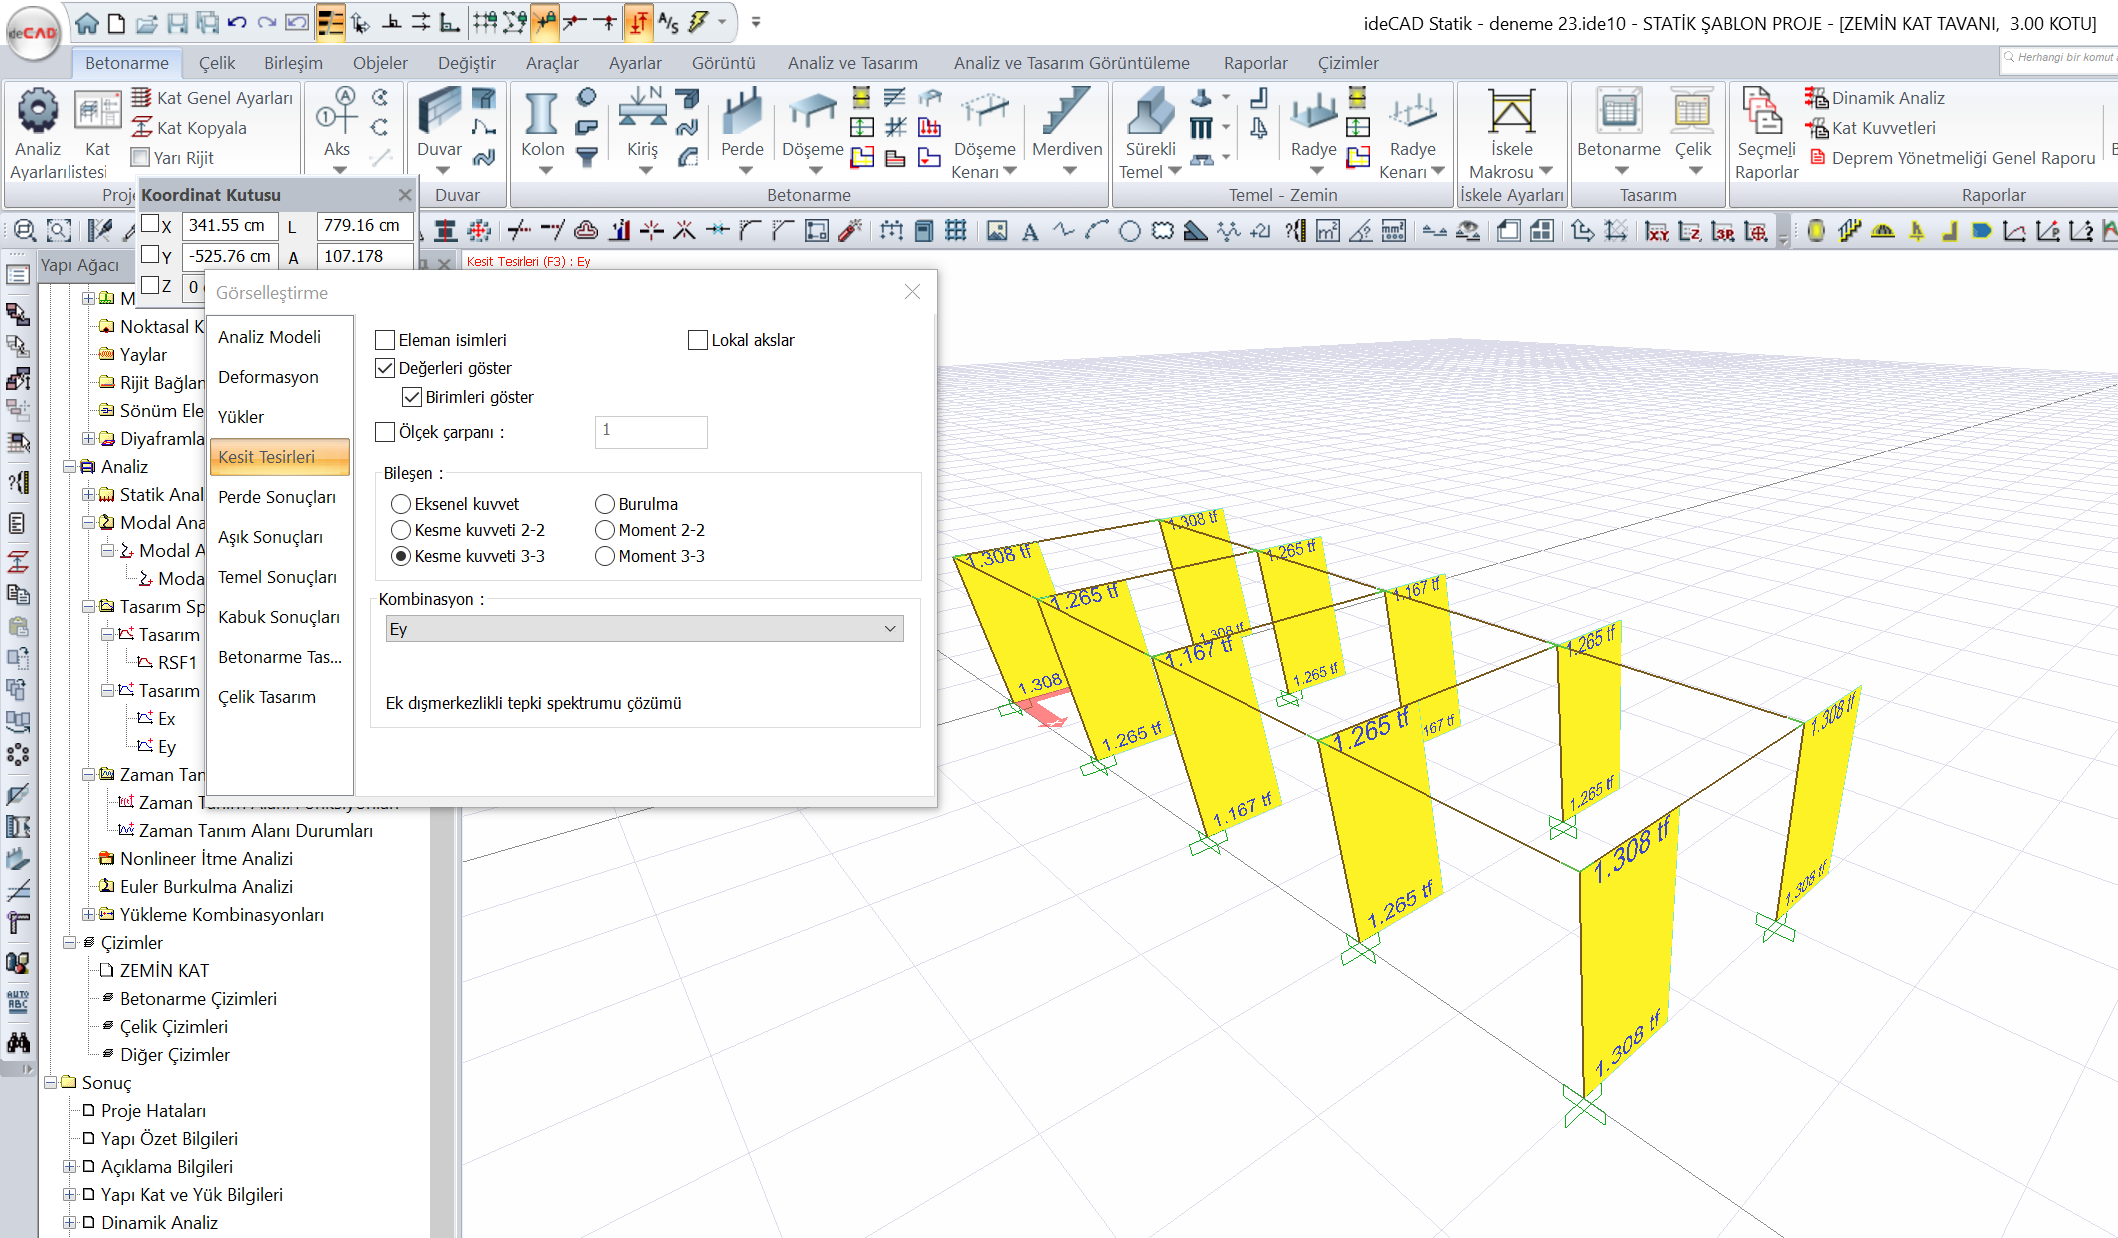Switch to Perde Sonuçları section
Image resolution: width=2118 pixels, height=1238 pixels.
point(280,497)
